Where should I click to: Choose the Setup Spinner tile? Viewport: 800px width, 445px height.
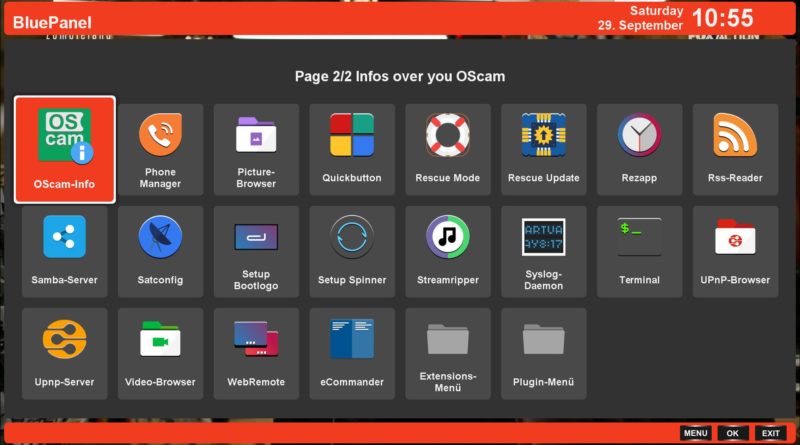point(352,251)
